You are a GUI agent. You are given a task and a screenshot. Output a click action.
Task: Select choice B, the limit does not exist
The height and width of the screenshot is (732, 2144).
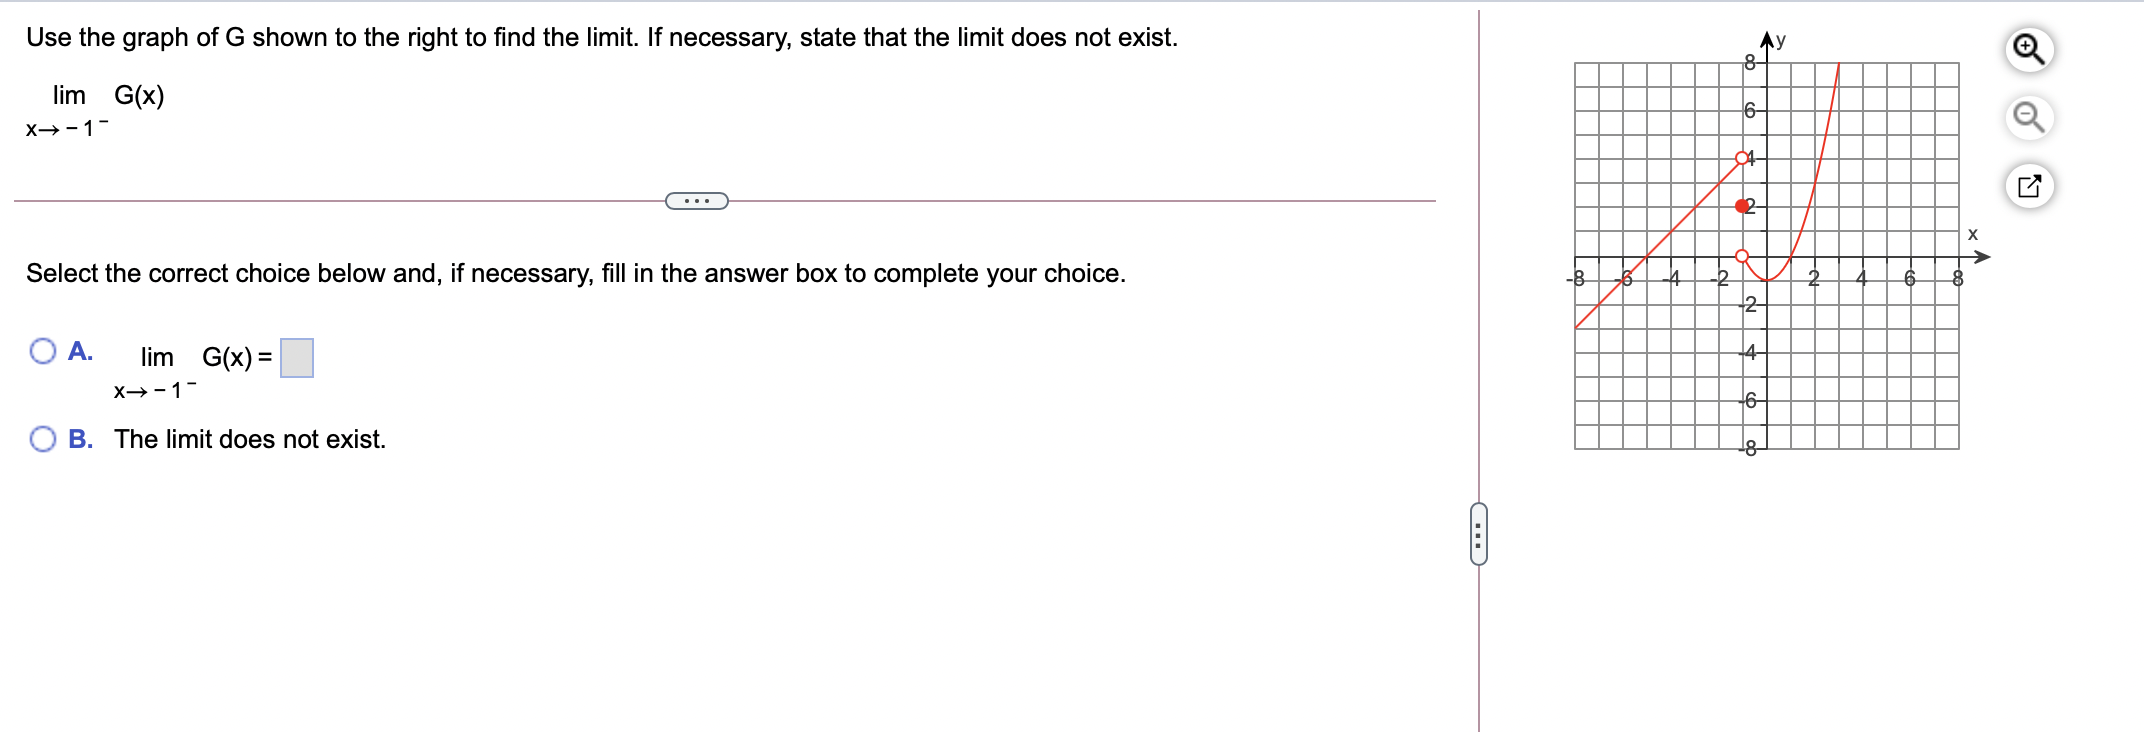[43, 437]
